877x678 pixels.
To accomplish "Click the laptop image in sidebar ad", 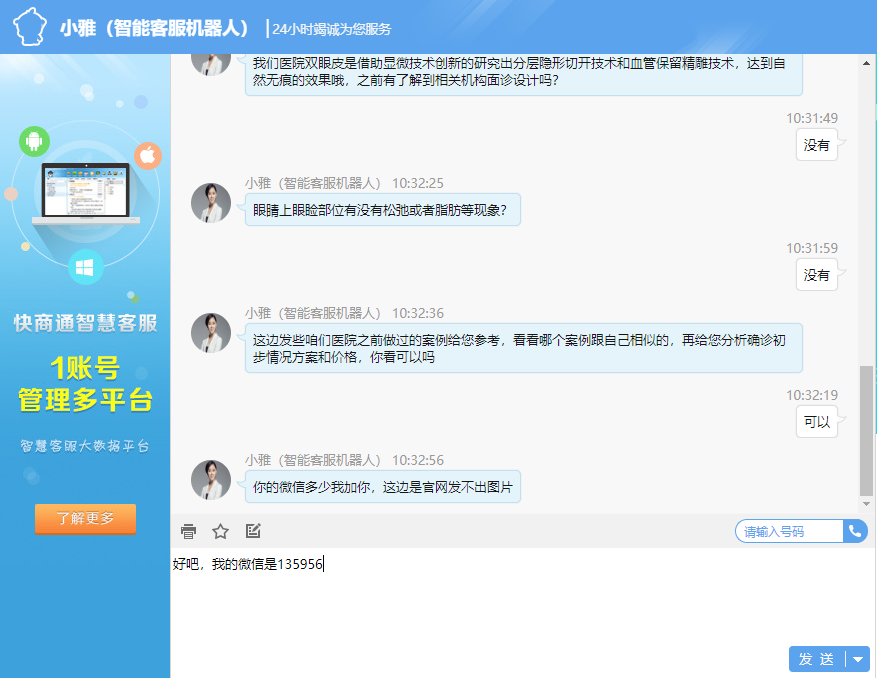I will click(85, 192).
